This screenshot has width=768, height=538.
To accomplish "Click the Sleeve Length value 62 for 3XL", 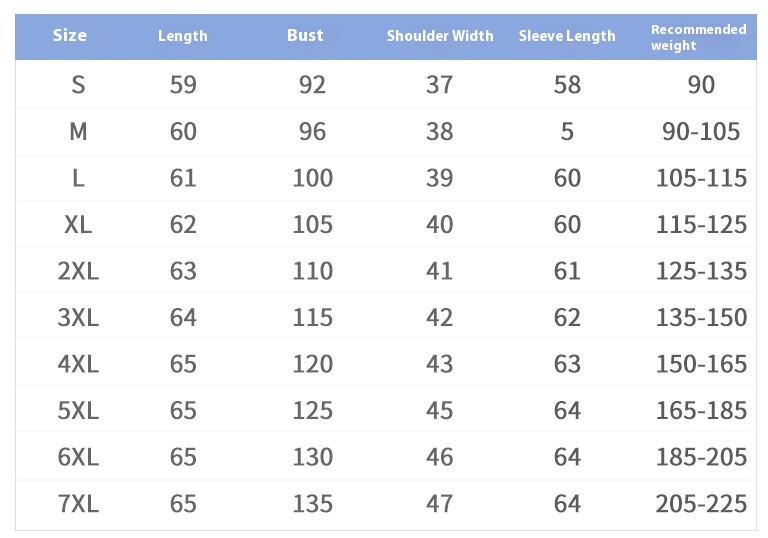I will coord(567,318).
